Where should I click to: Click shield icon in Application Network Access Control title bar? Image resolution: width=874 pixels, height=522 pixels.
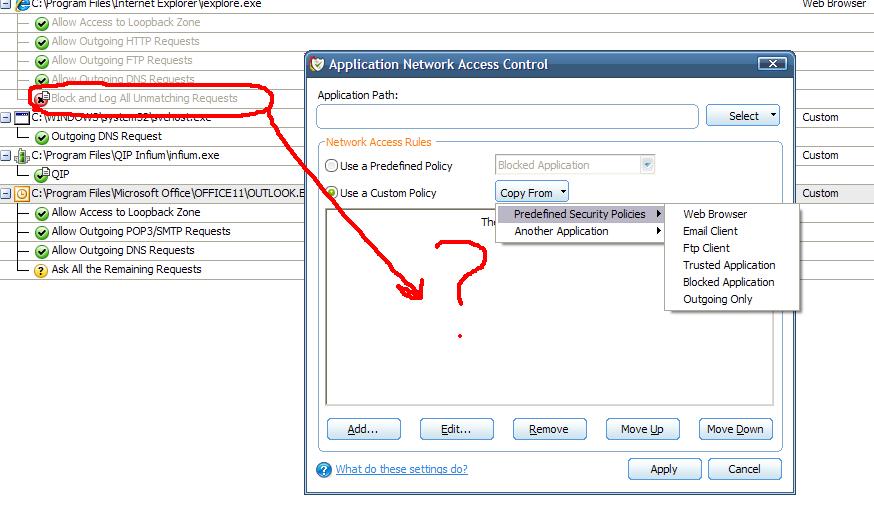pos(317,64)
